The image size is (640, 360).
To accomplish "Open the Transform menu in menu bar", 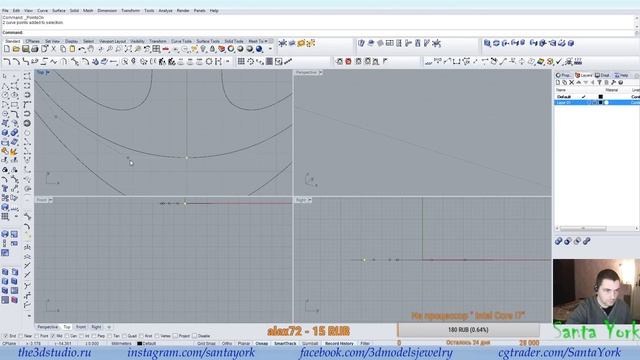I will tap(130, 11).
